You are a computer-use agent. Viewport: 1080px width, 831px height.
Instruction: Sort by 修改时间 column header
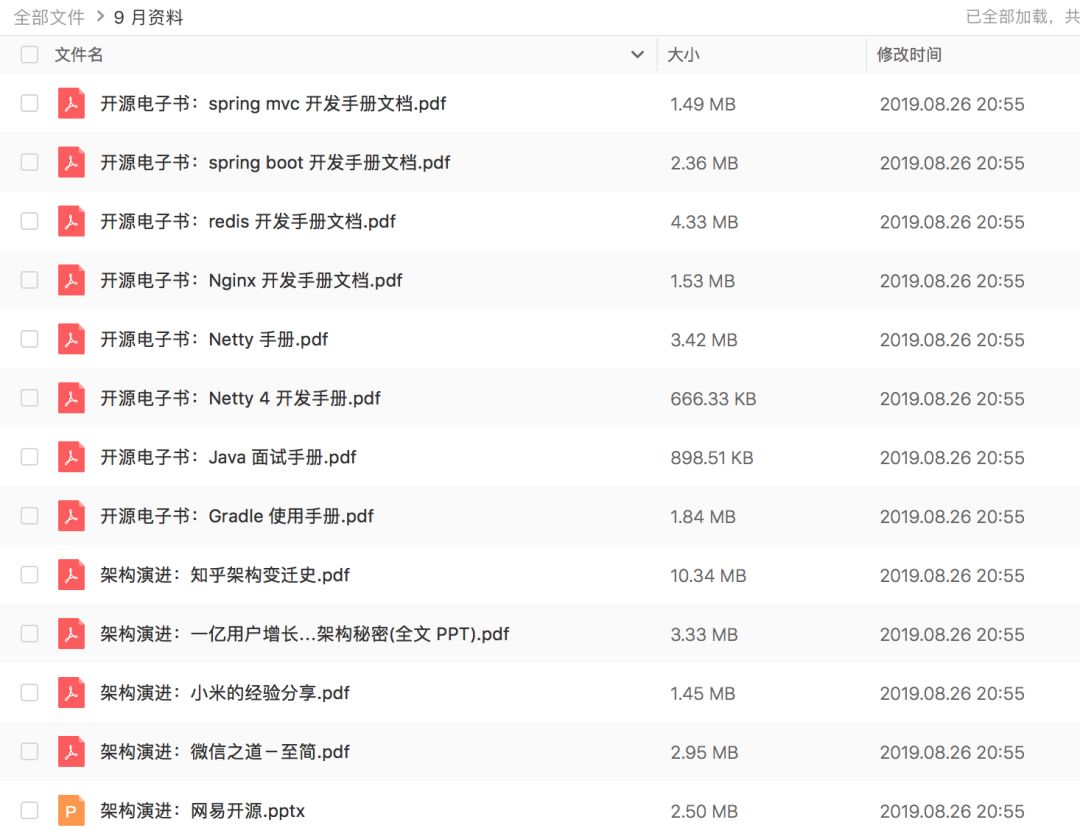click(909, 54)
